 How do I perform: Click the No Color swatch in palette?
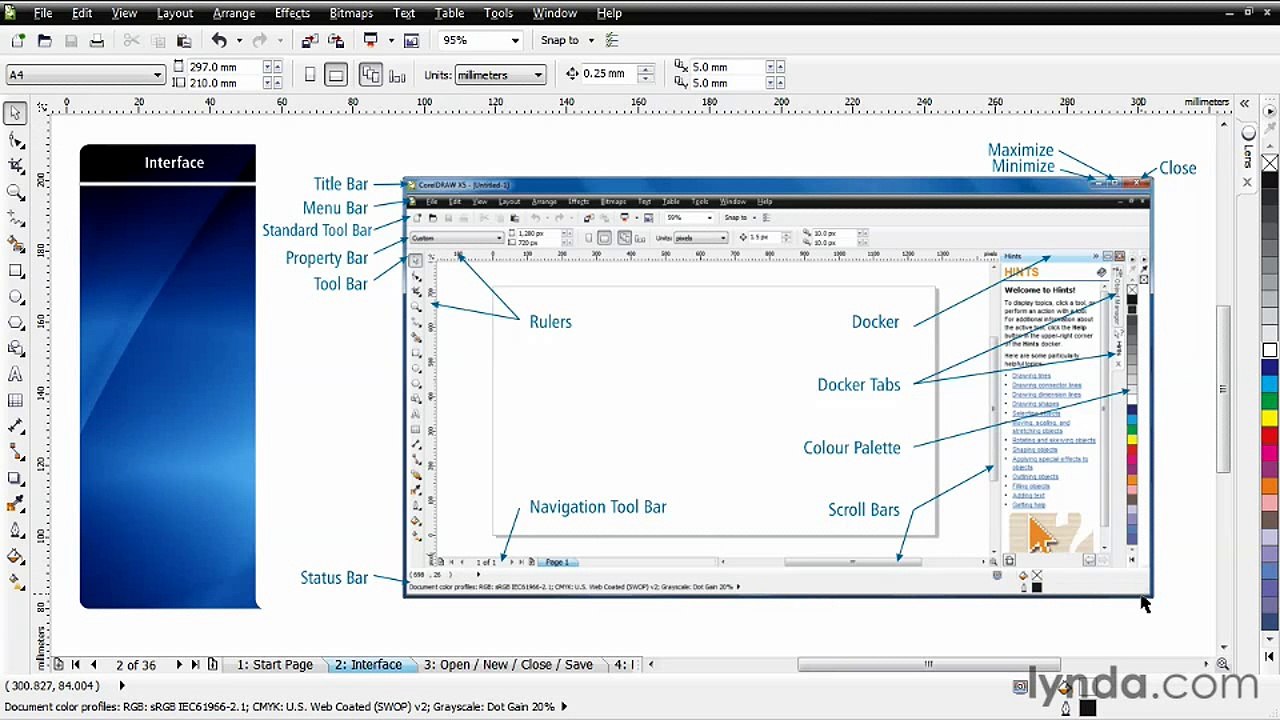[x=1270, y=163]
